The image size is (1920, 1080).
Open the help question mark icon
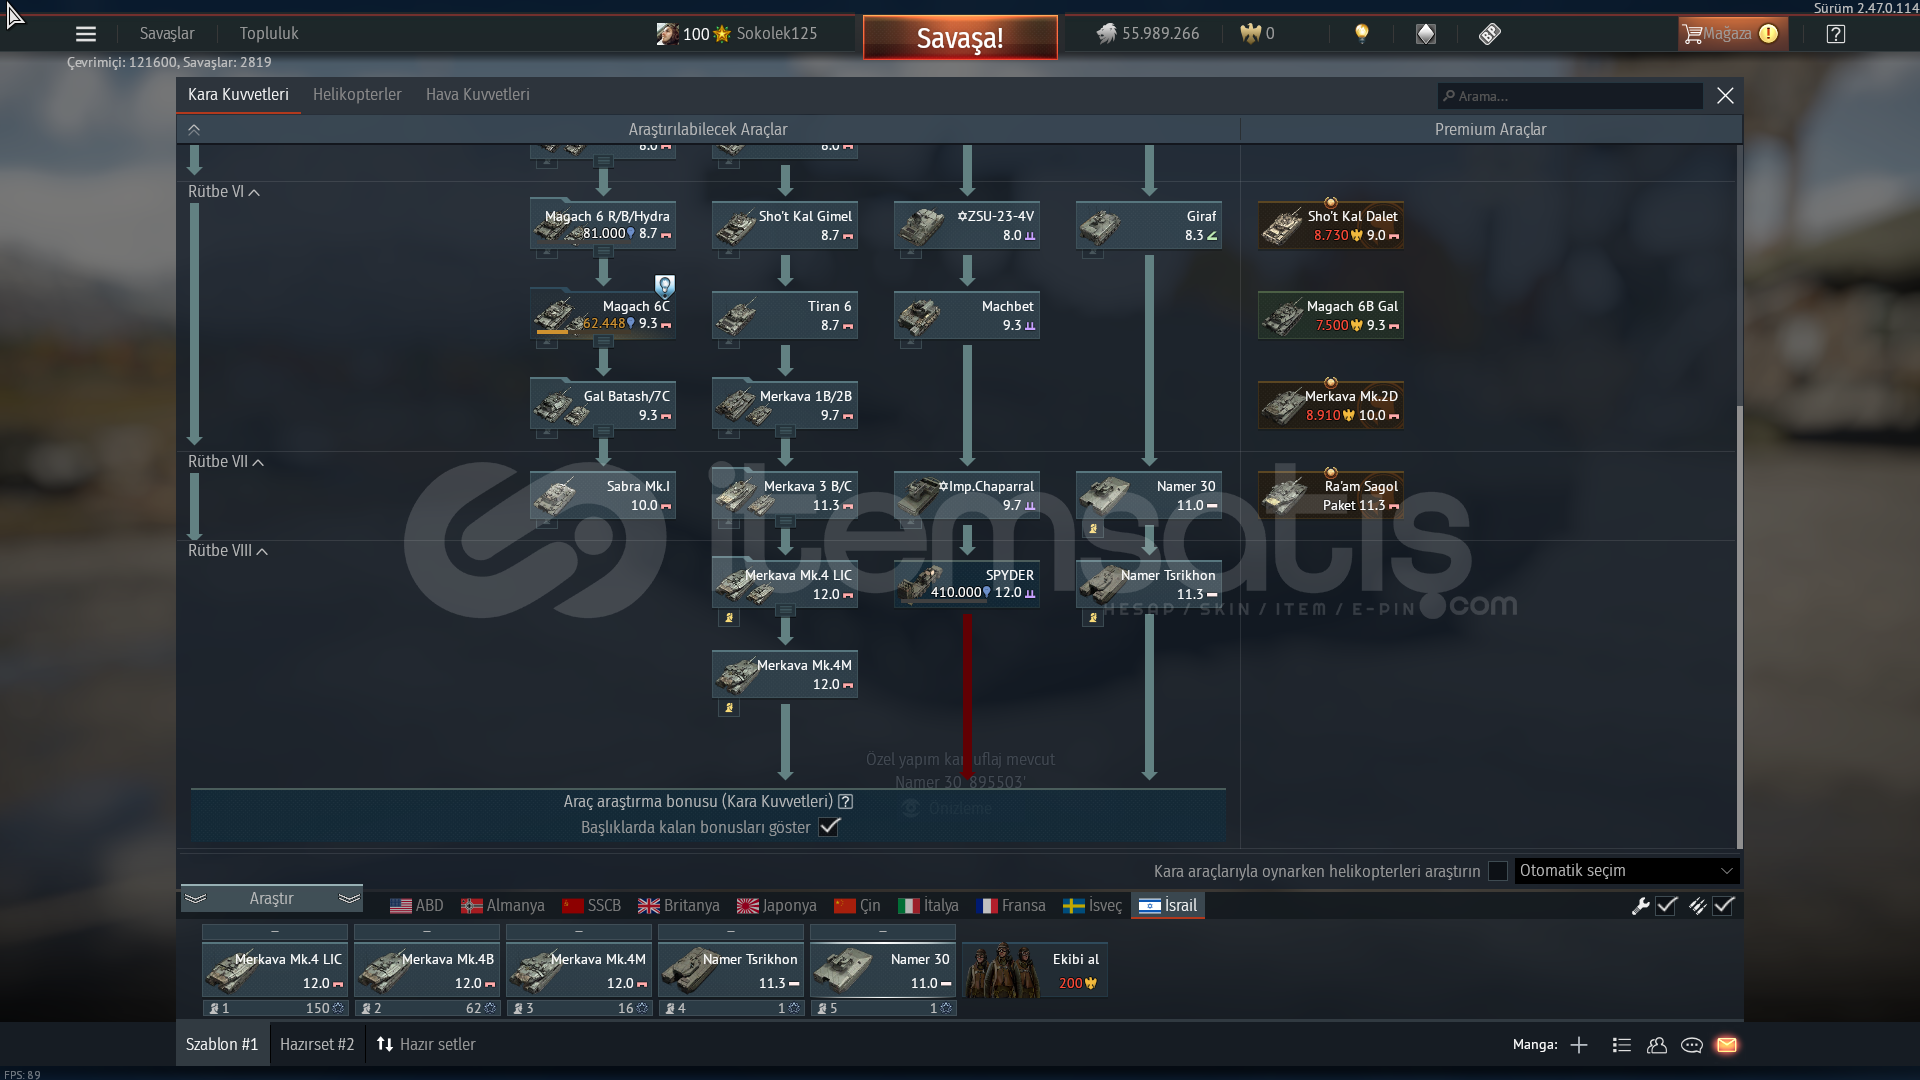click(1836, 34)
